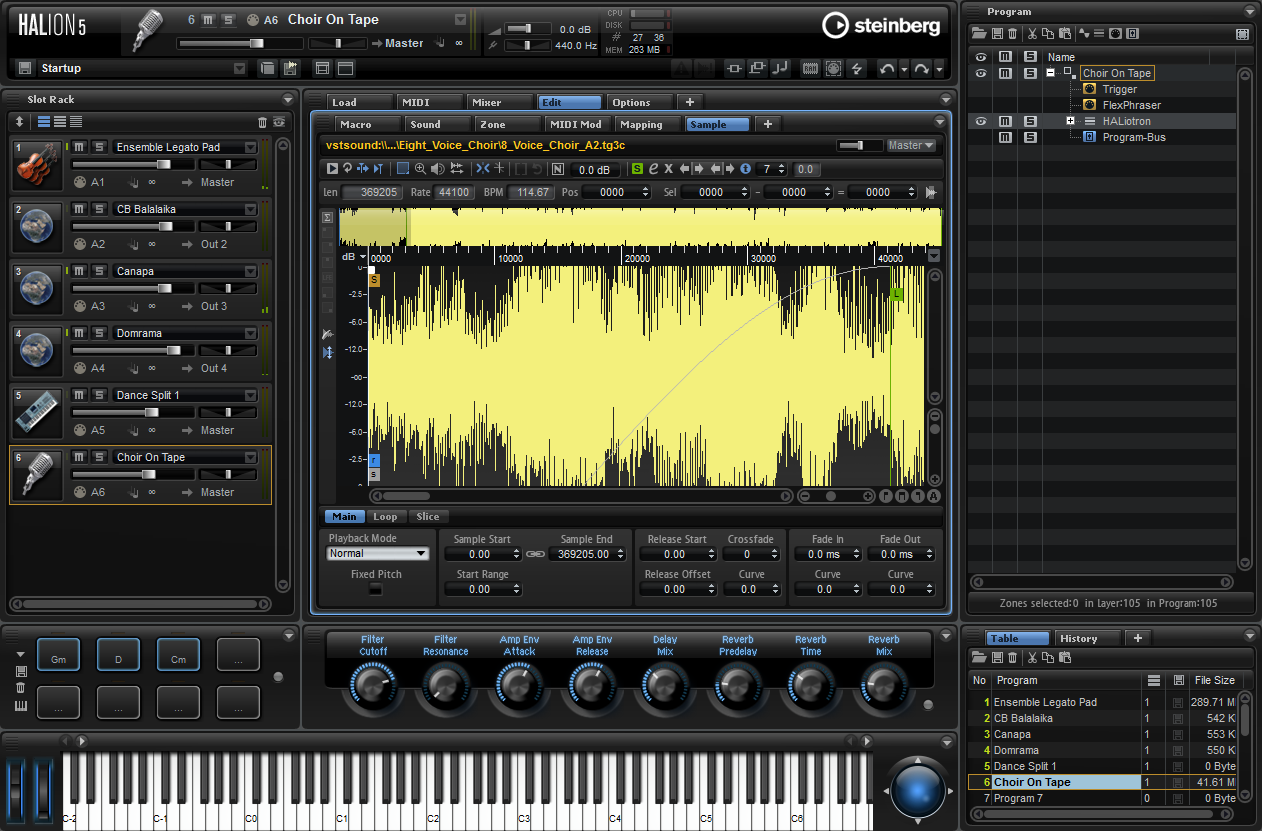Open the Playback Mode dropdown set to Normal
Viewport: 1262px width, 831px height.
[x=378, y=554]
